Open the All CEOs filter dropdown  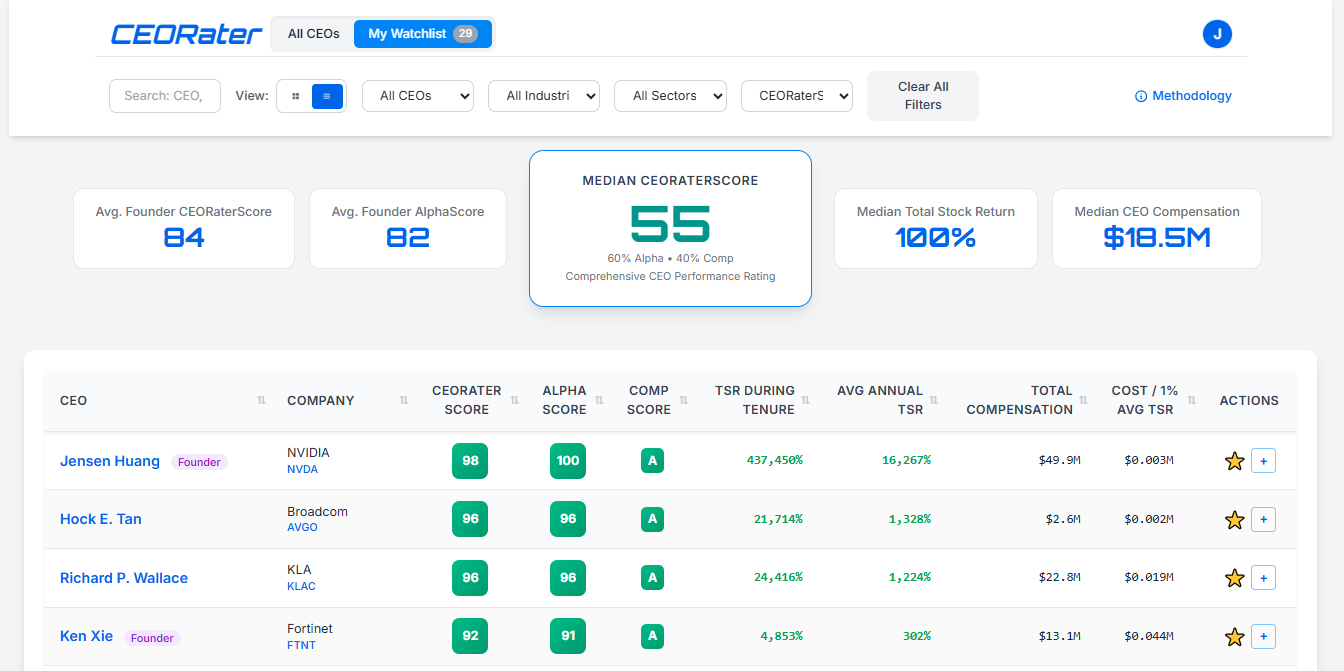click(x=418, y=96)
